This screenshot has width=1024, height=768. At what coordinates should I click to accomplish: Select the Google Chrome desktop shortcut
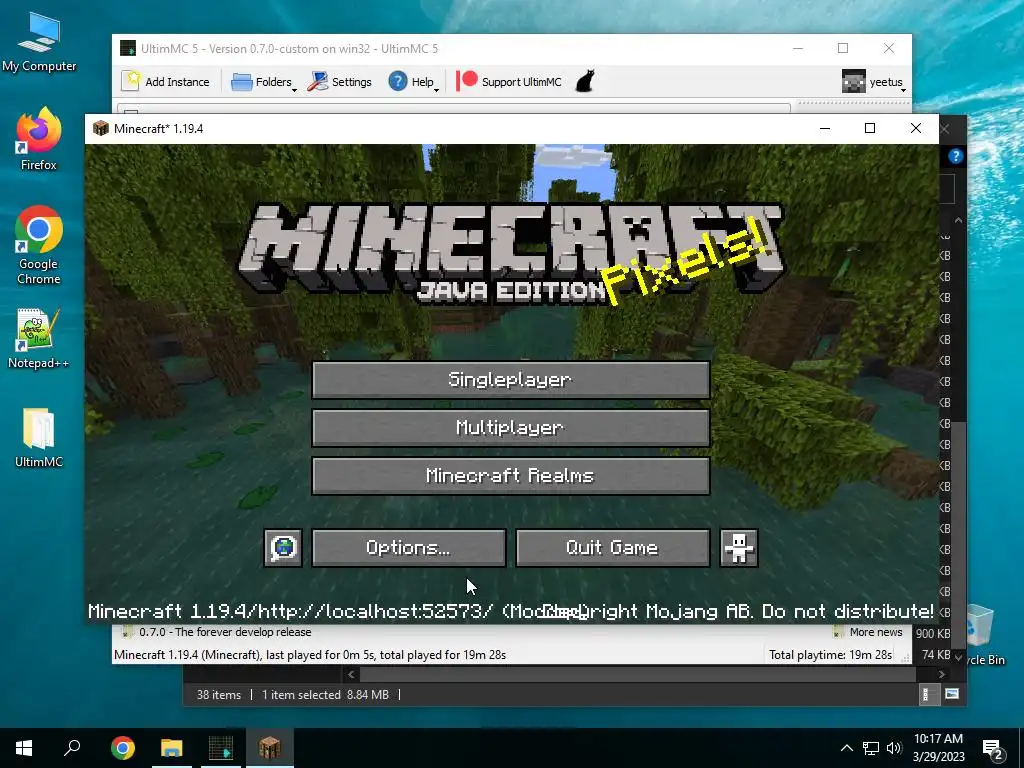[x=39, y=246]
